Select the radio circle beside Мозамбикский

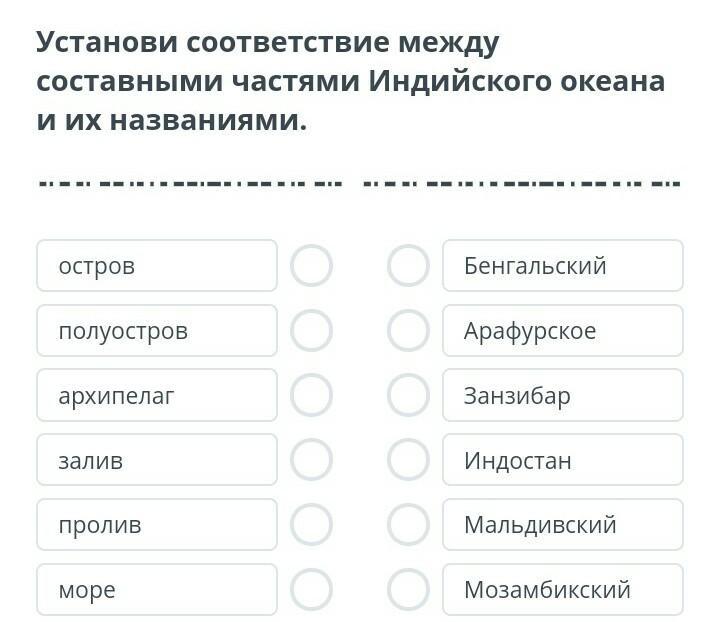point(408,590)
